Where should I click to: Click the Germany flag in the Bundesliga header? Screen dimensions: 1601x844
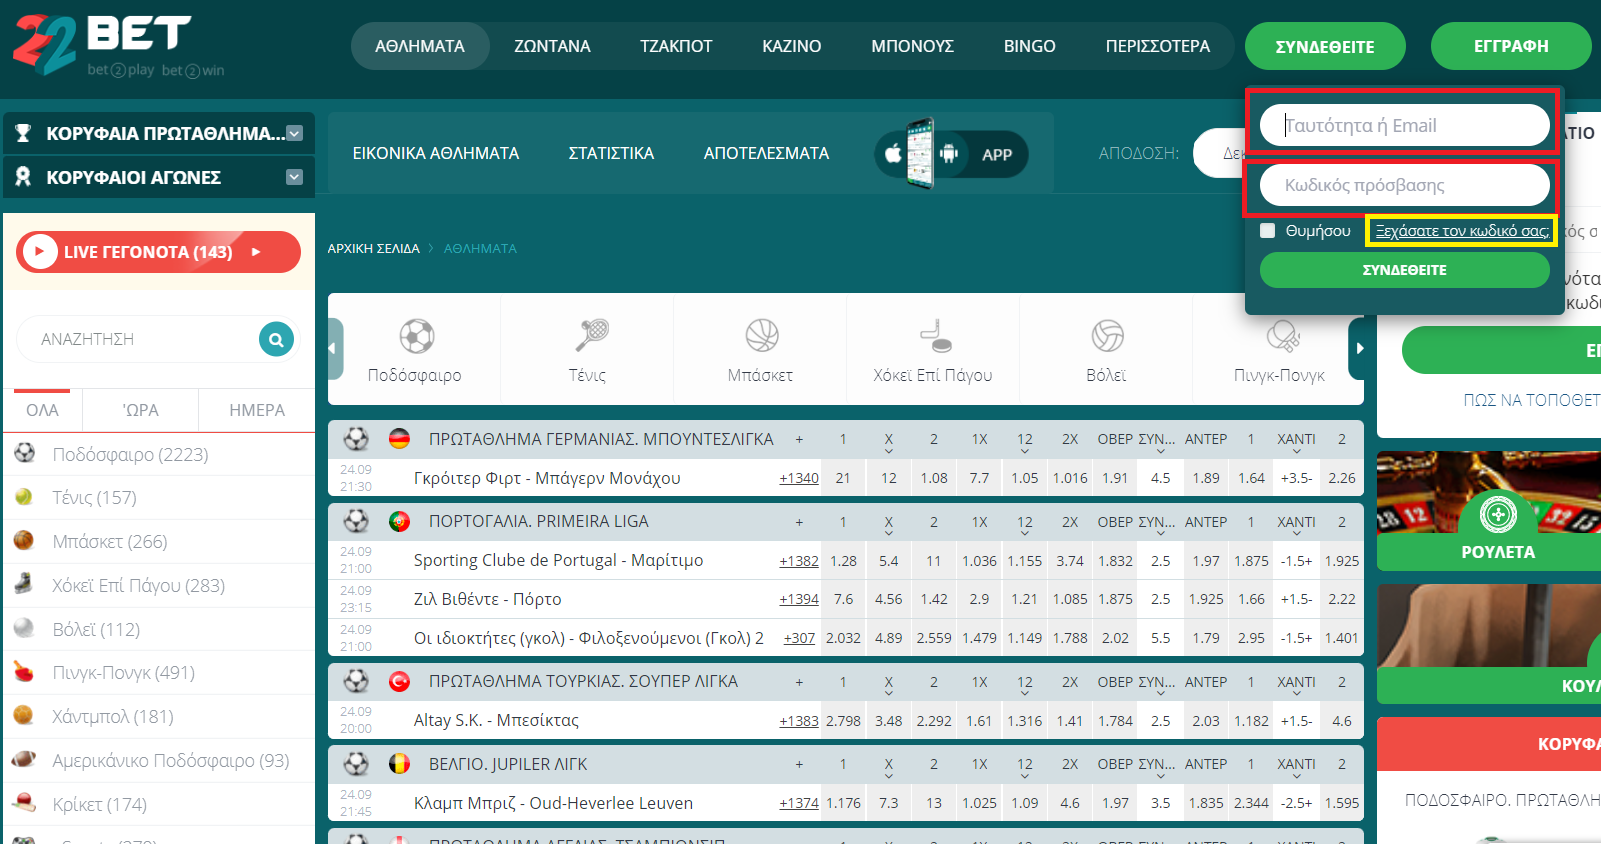[x=399, y=439]
